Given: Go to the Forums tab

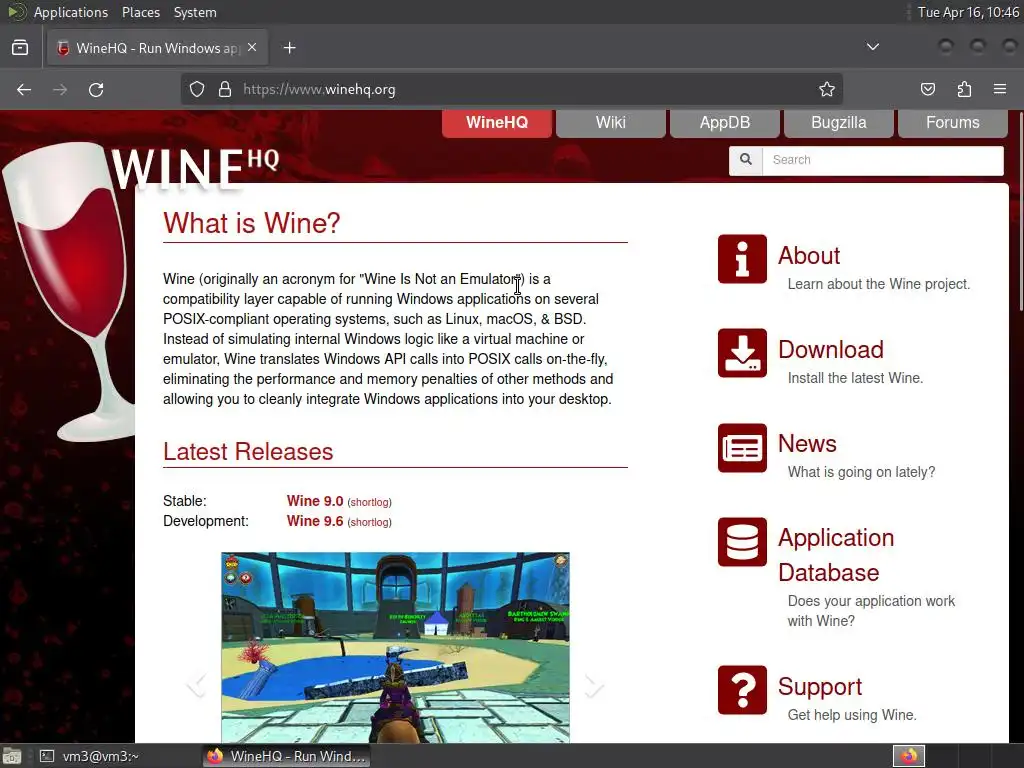Looking at the screenshot, I should [953, 123].
